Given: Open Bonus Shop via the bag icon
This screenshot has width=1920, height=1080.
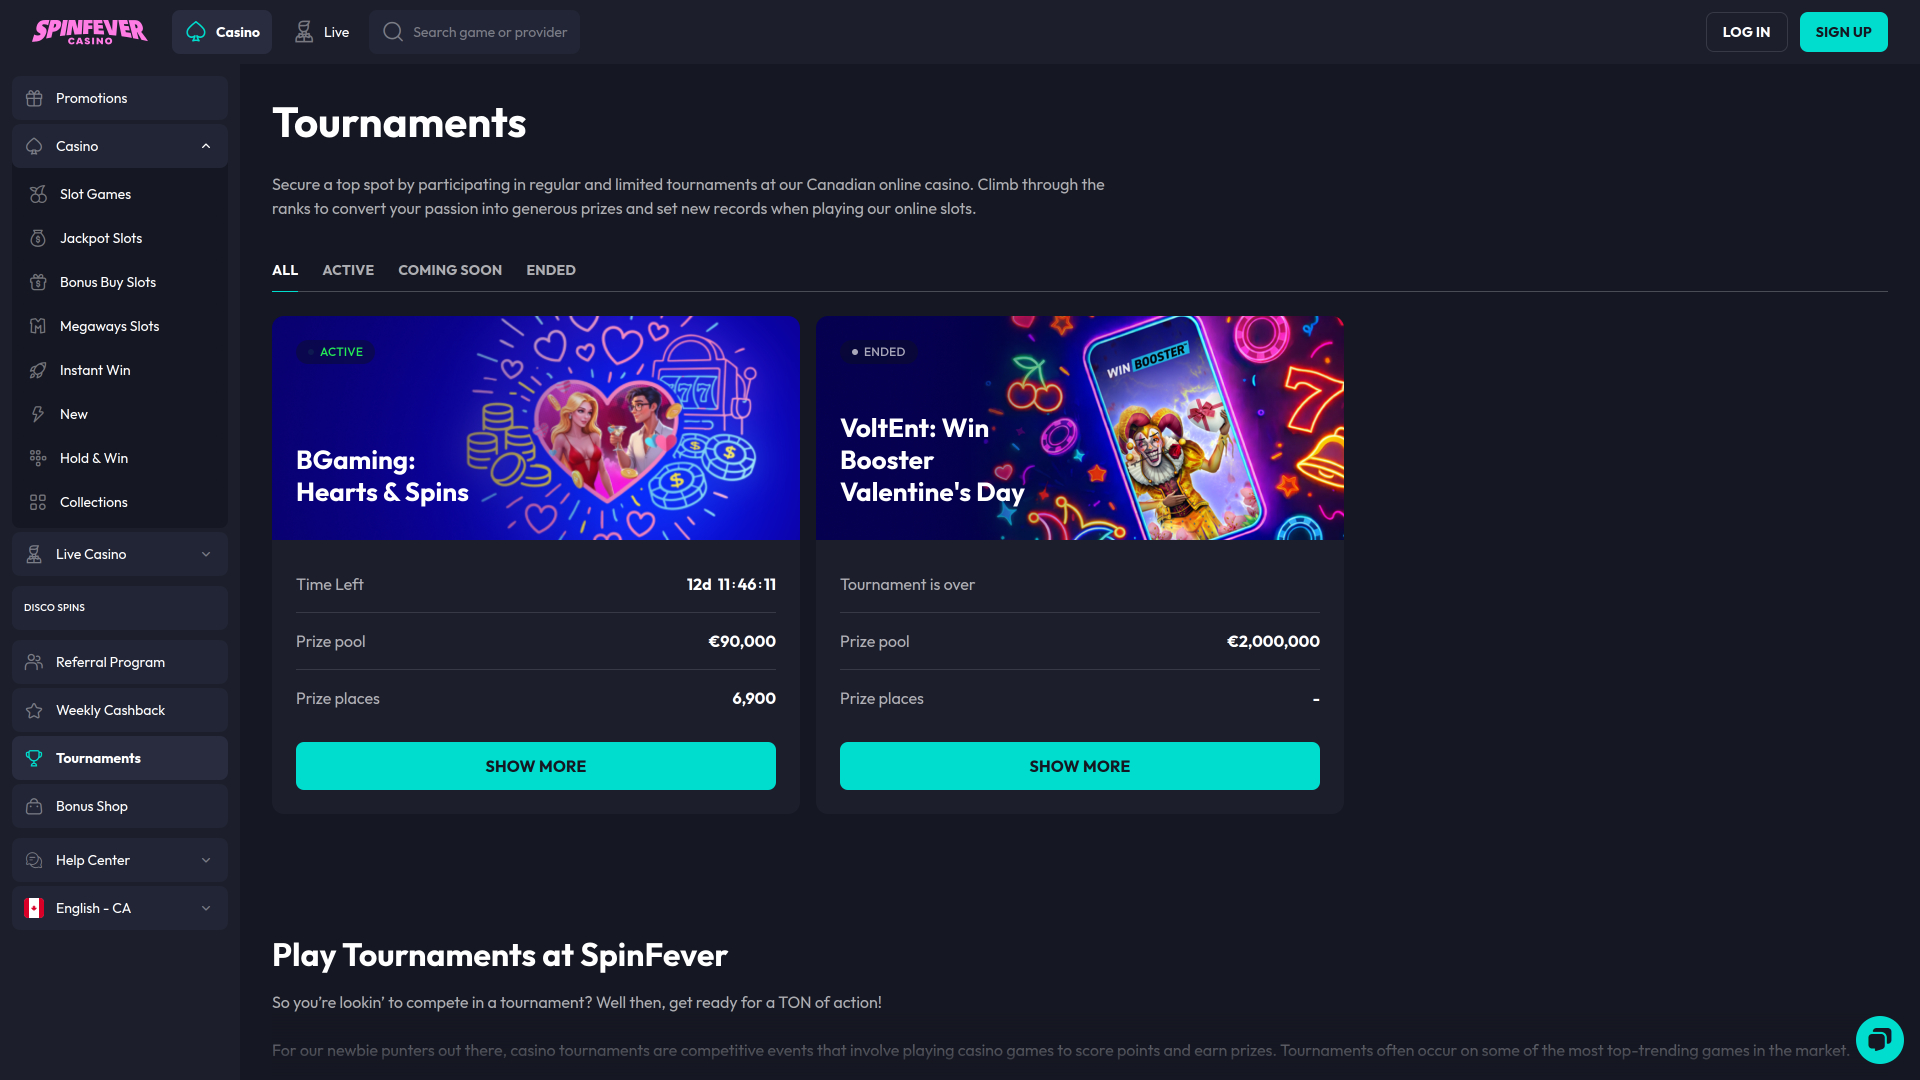Looking at the screenshot, I should [x=35, y=806].
